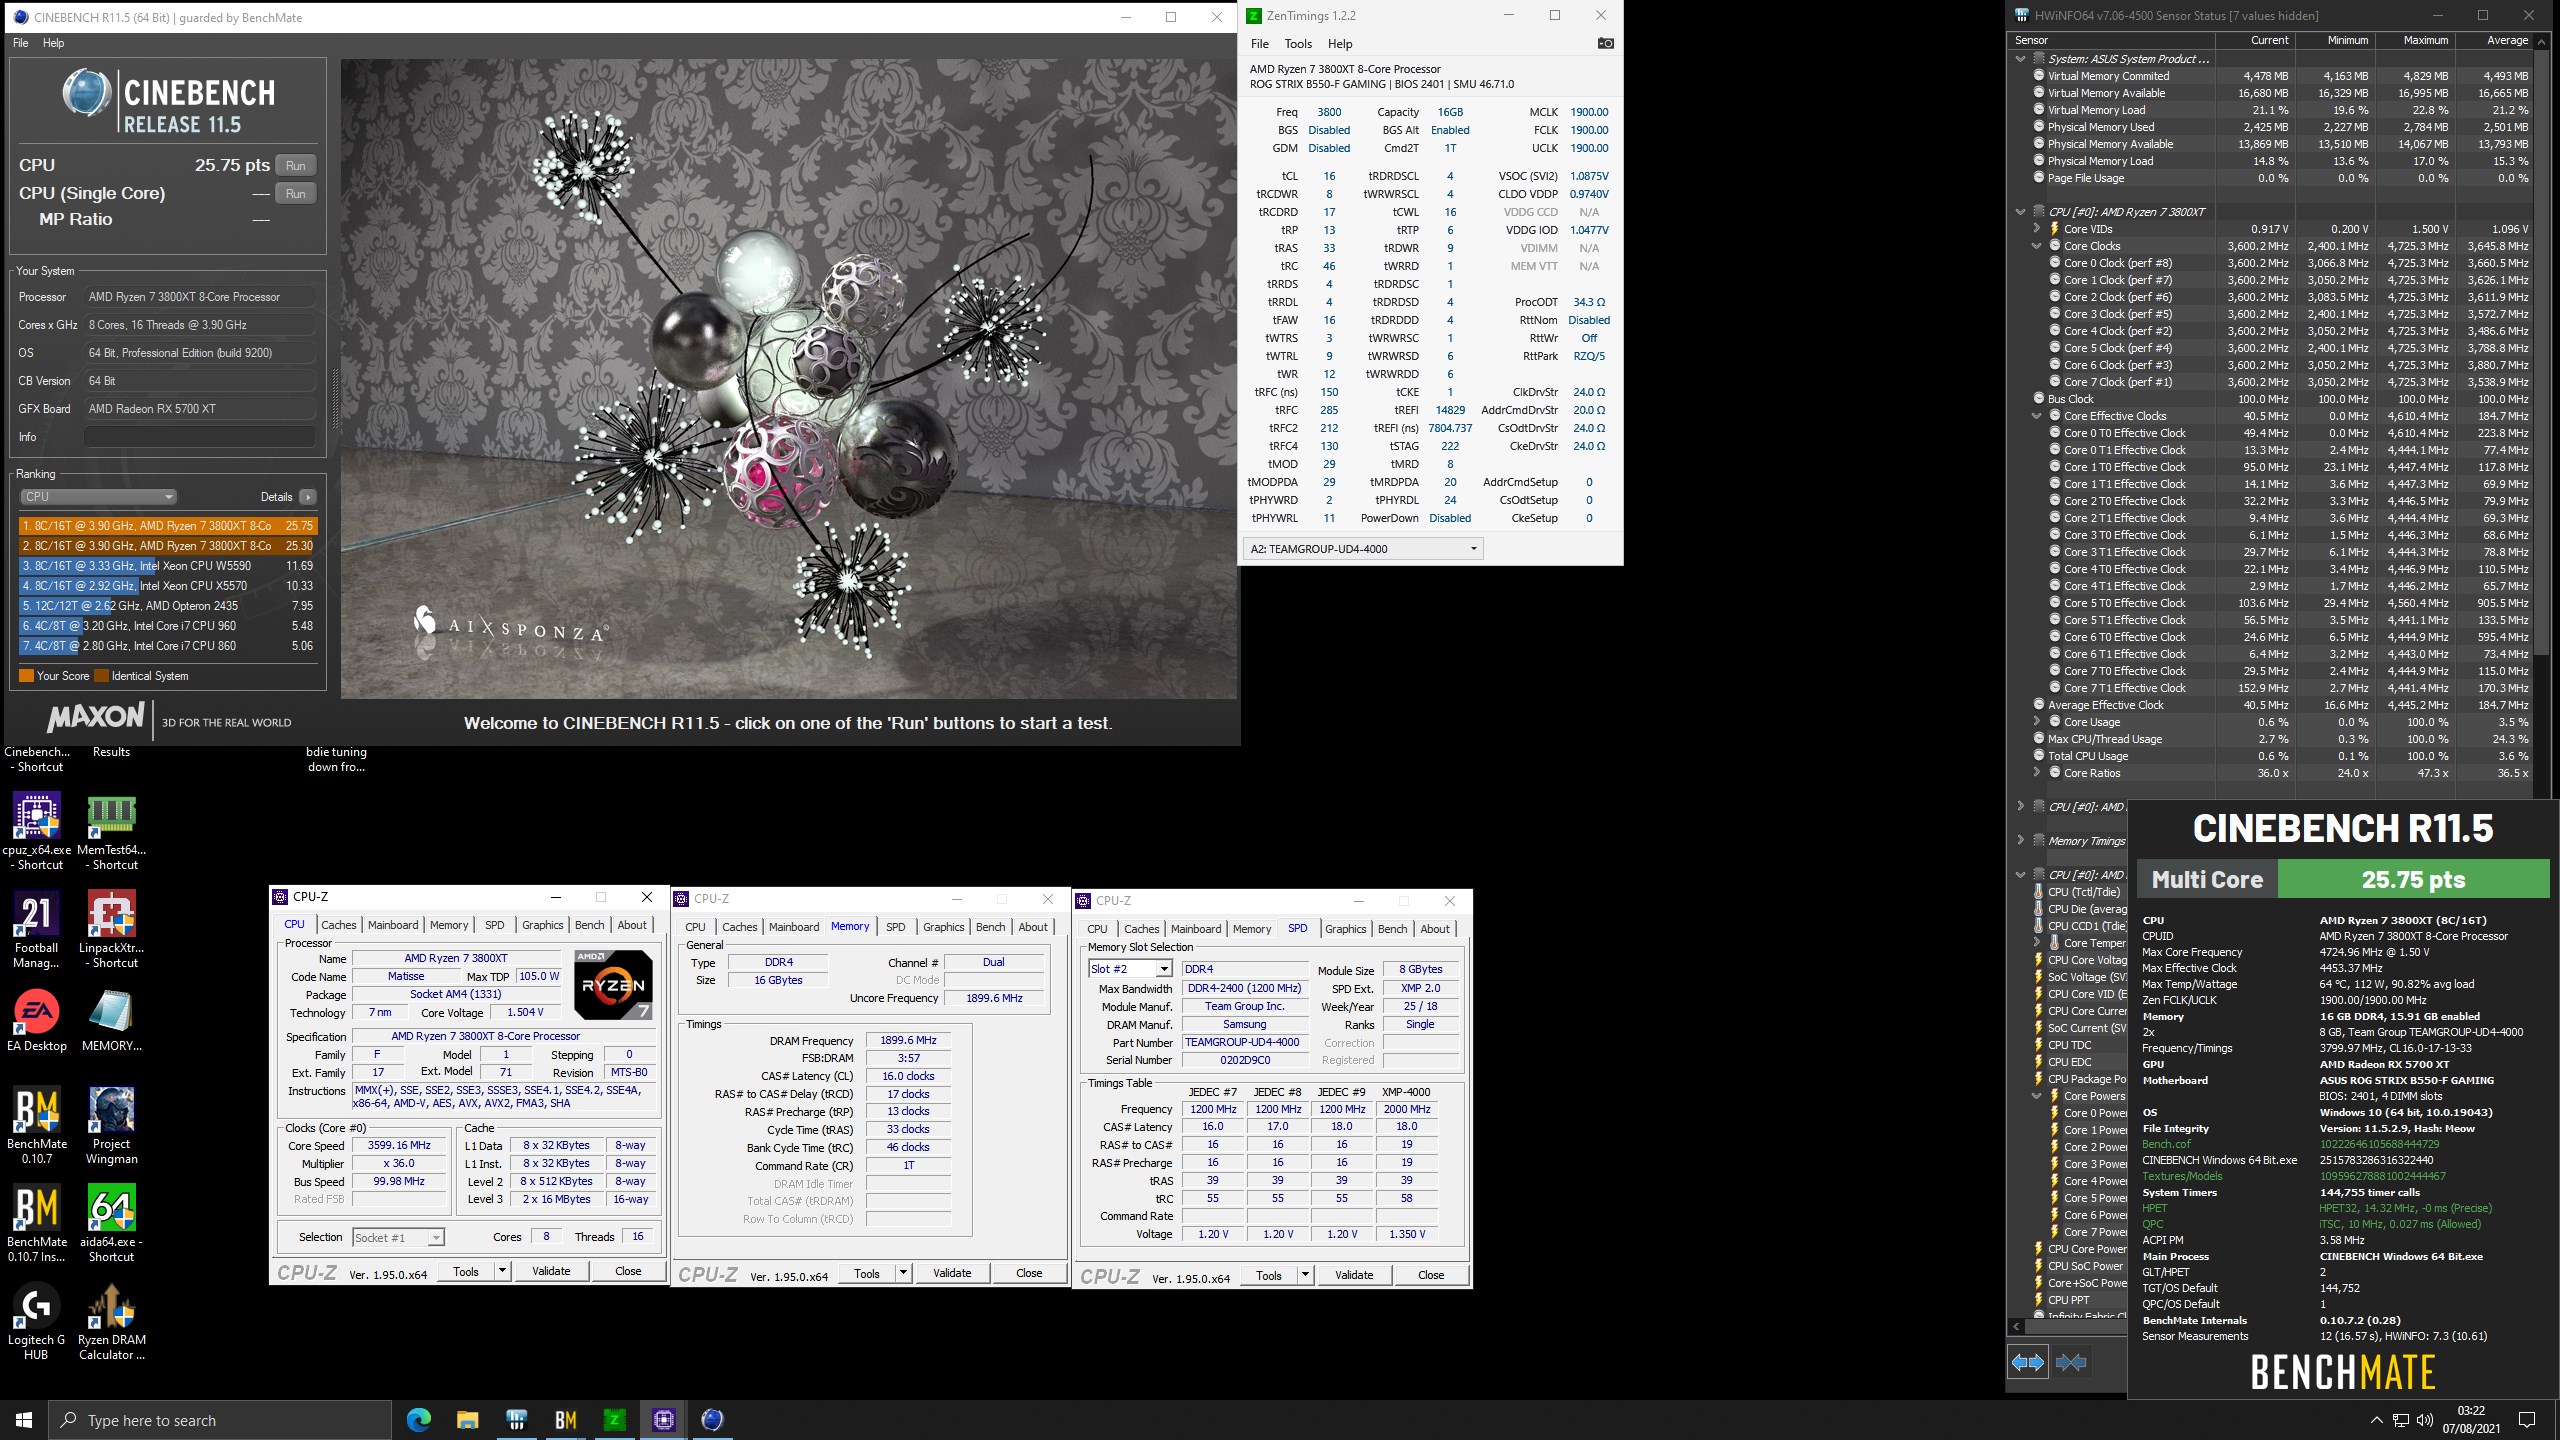Screen dimensions: 2560x1440
Task: Switch to ZenTimings in taskbar
Action: point(615,1419)
